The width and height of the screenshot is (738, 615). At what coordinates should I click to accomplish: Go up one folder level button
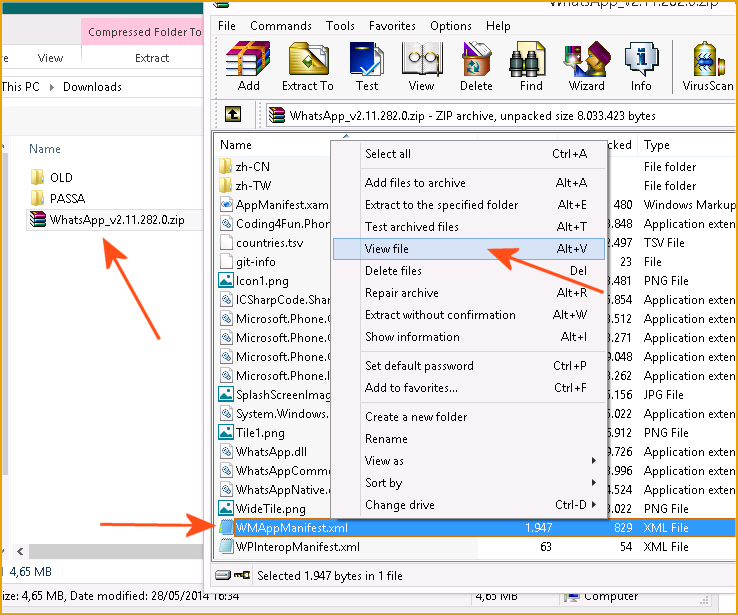[x=233, y=114]
